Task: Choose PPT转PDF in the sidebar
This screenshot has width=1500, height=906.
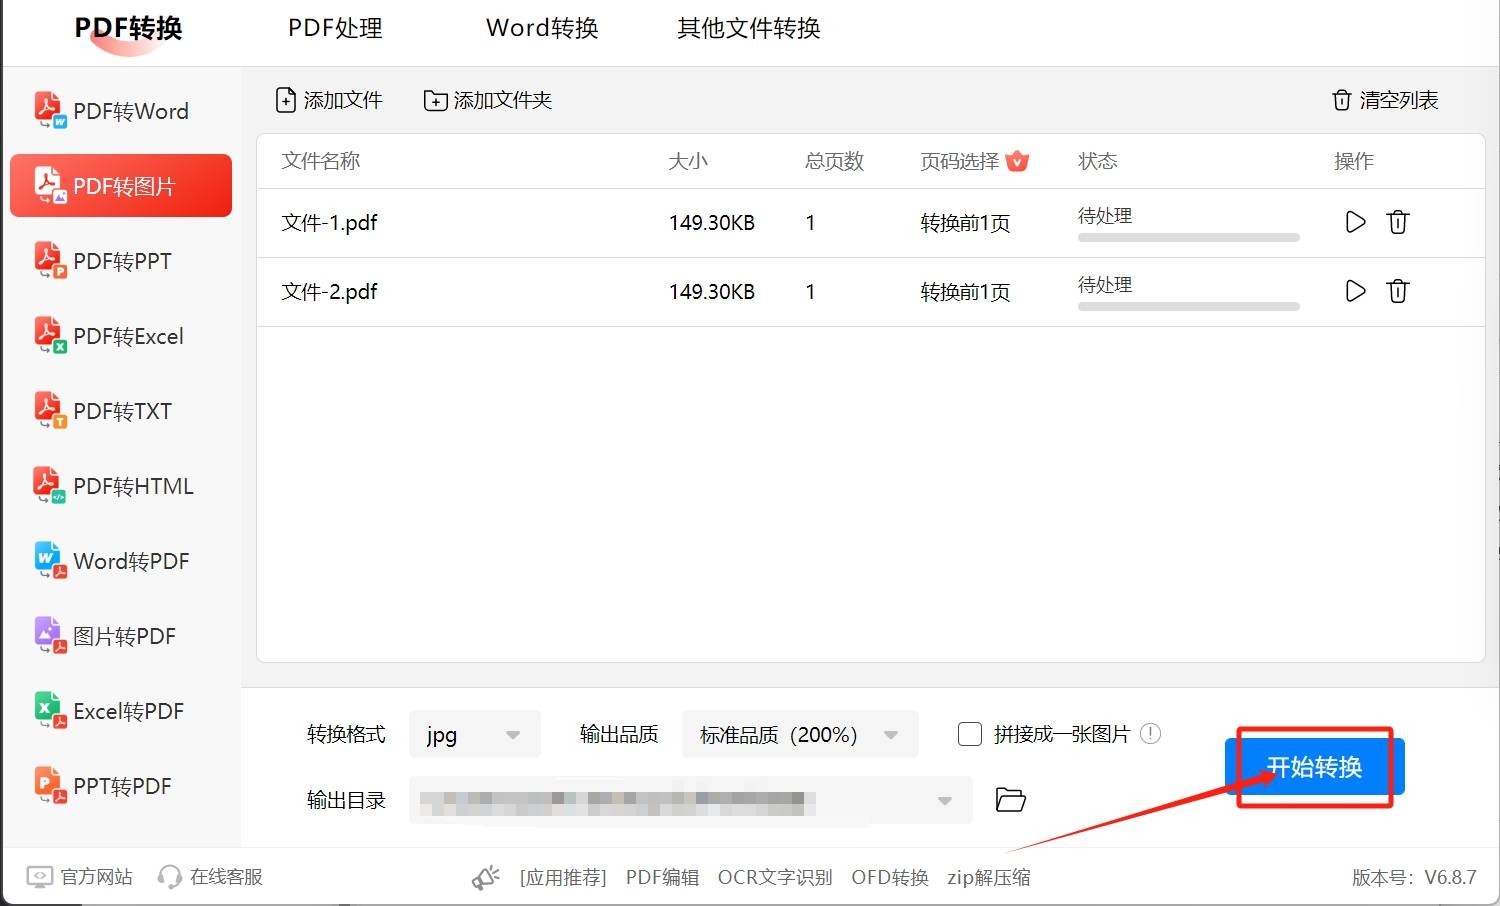Action: pos(121,786)
